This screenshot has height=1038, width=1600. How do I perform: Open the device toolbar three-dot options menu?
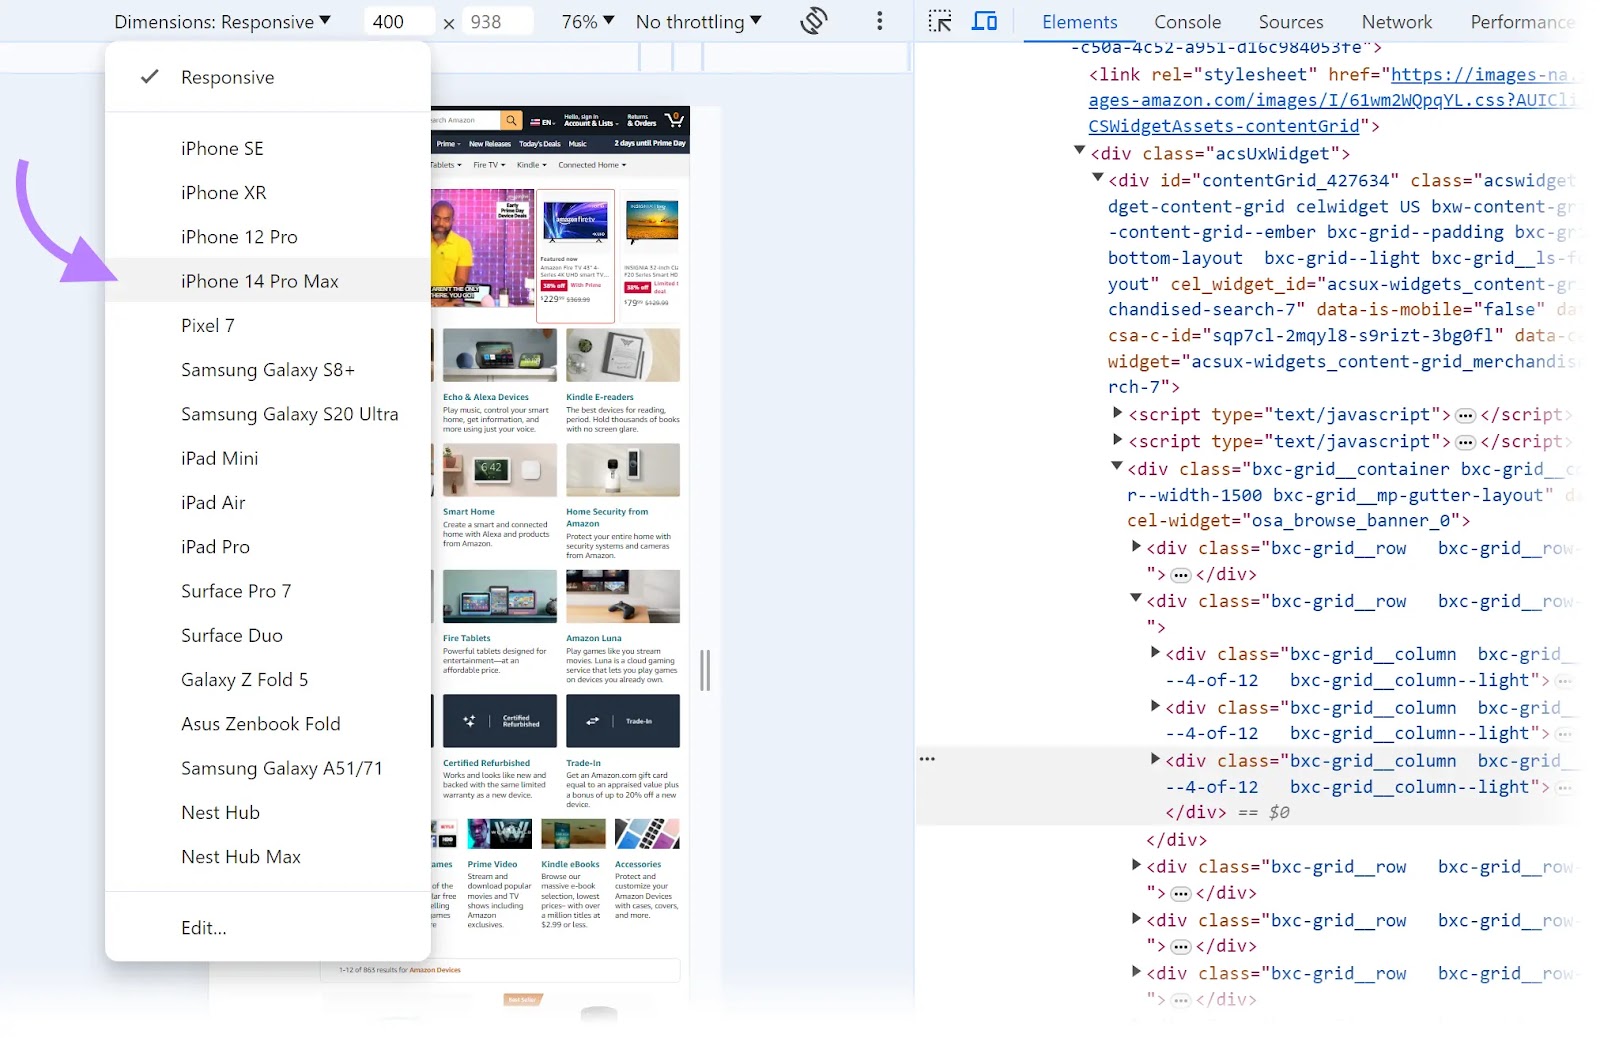pos(879,20)
